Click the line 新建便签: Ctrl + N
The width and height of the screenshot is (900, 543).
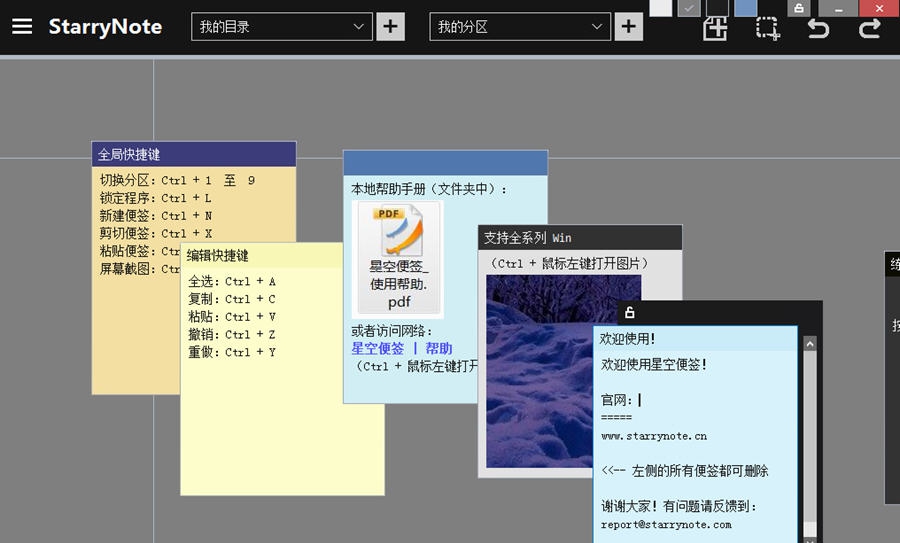click(x=156, y=216)
